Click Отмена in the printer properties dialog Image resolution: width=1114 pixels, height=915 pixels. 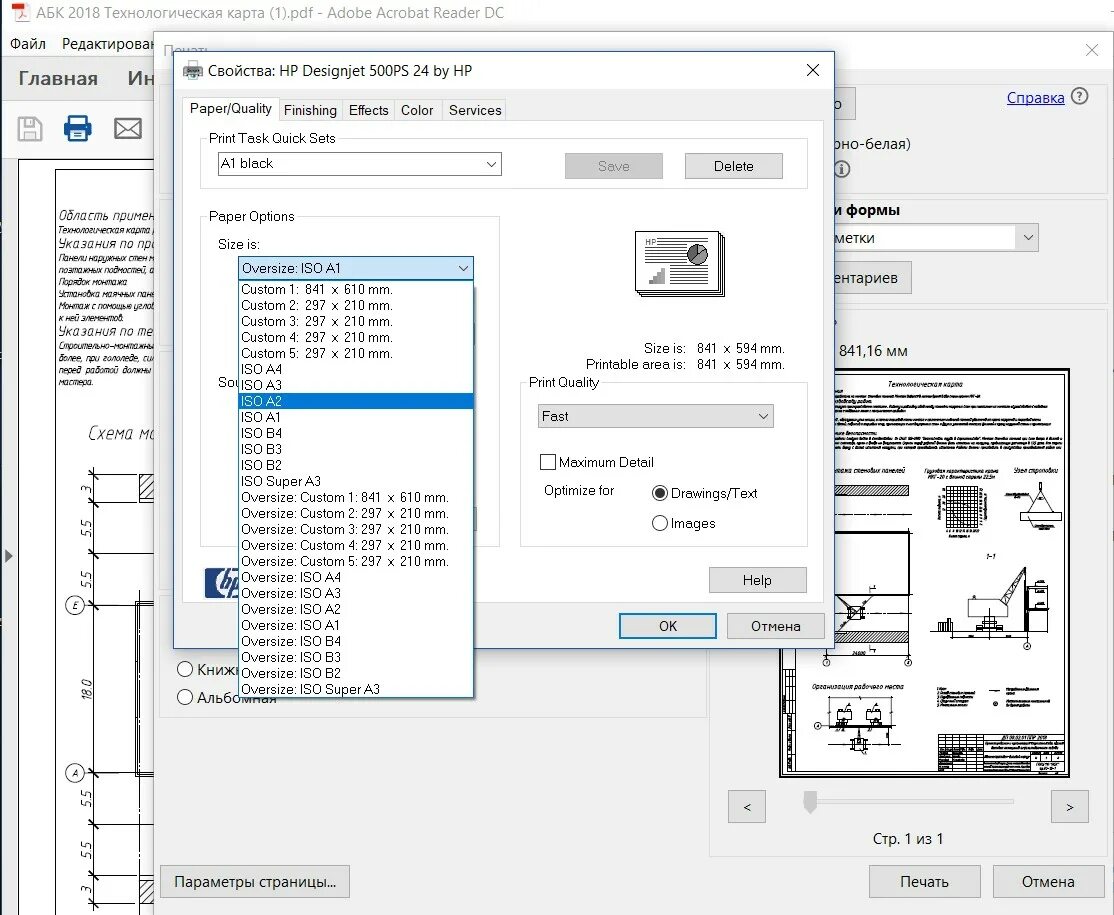[776, 627]
